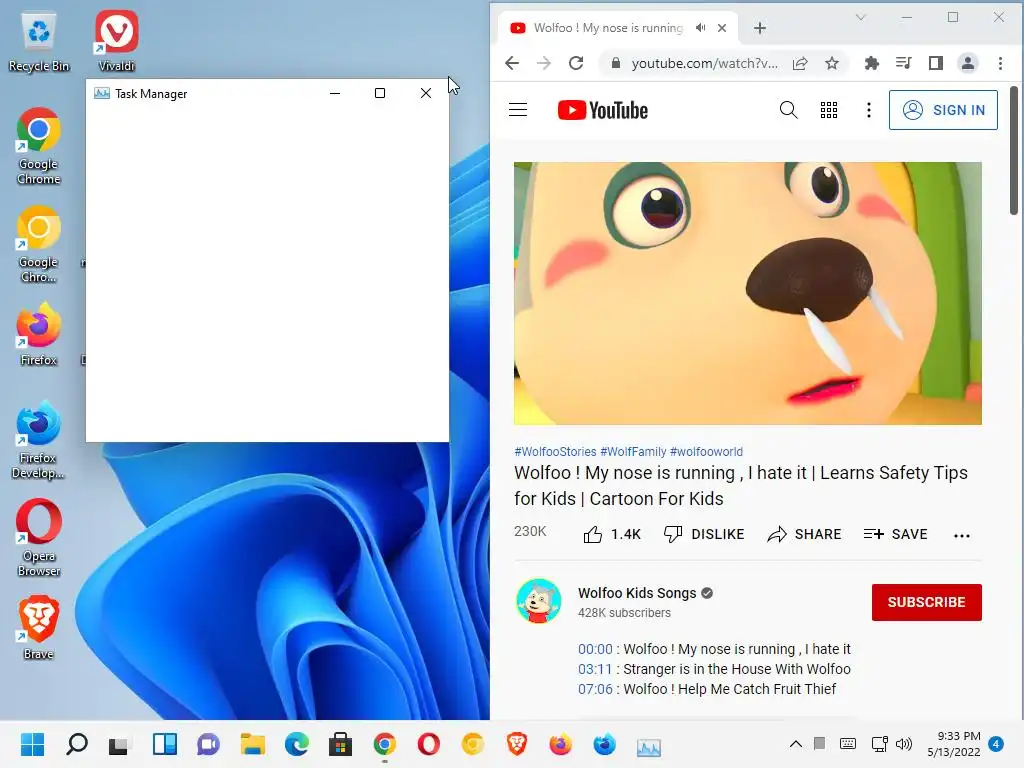Open the Chrome profile avatar
Viewport: 1024px width, 768px height.
coord(967,63)
